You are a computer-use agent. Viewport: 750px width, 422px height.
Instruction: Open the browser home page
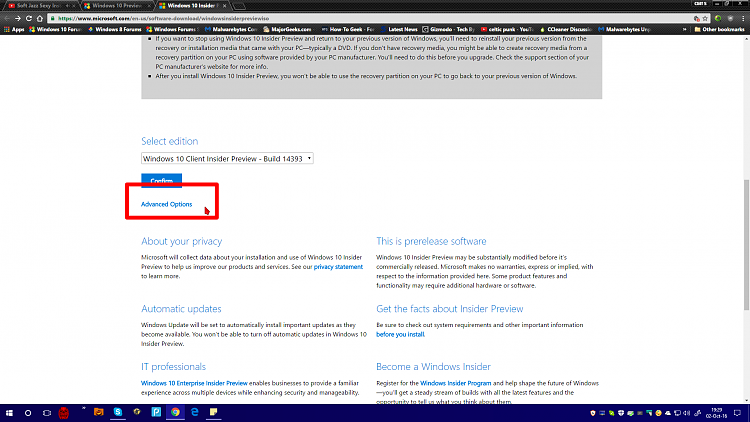pos(40,19)
